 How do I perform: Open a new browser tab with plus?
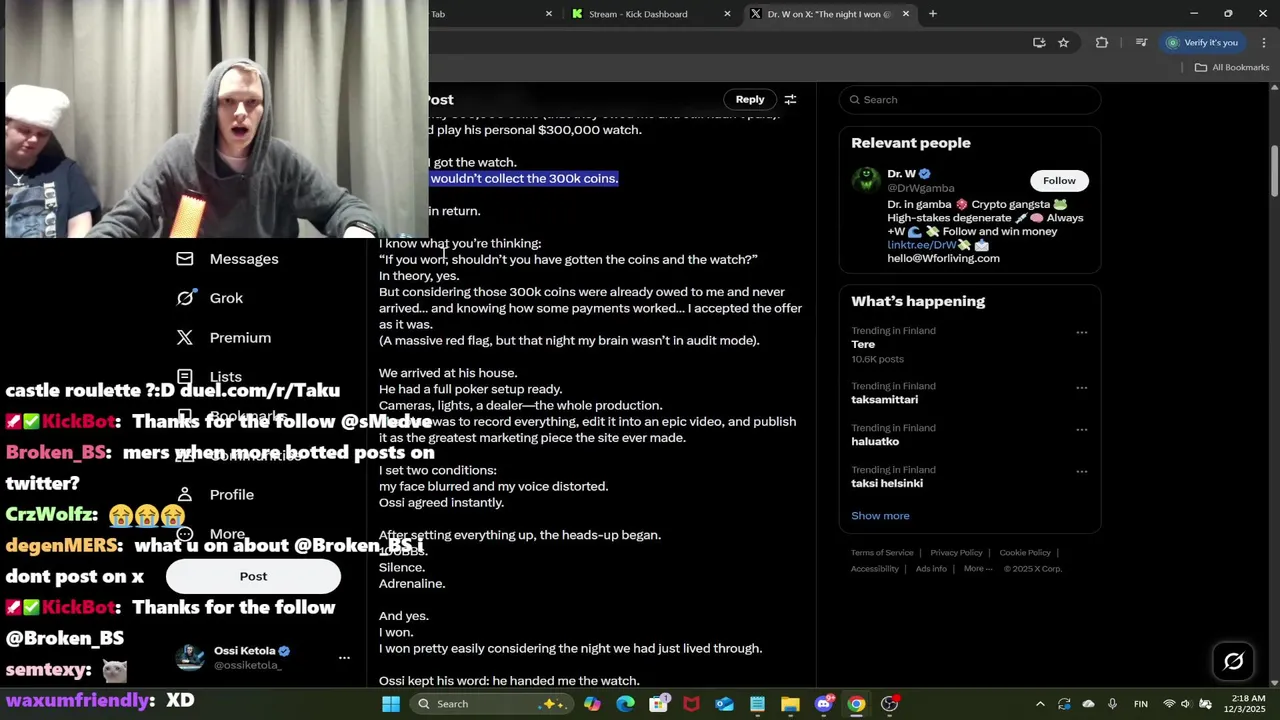click(933, 14)
